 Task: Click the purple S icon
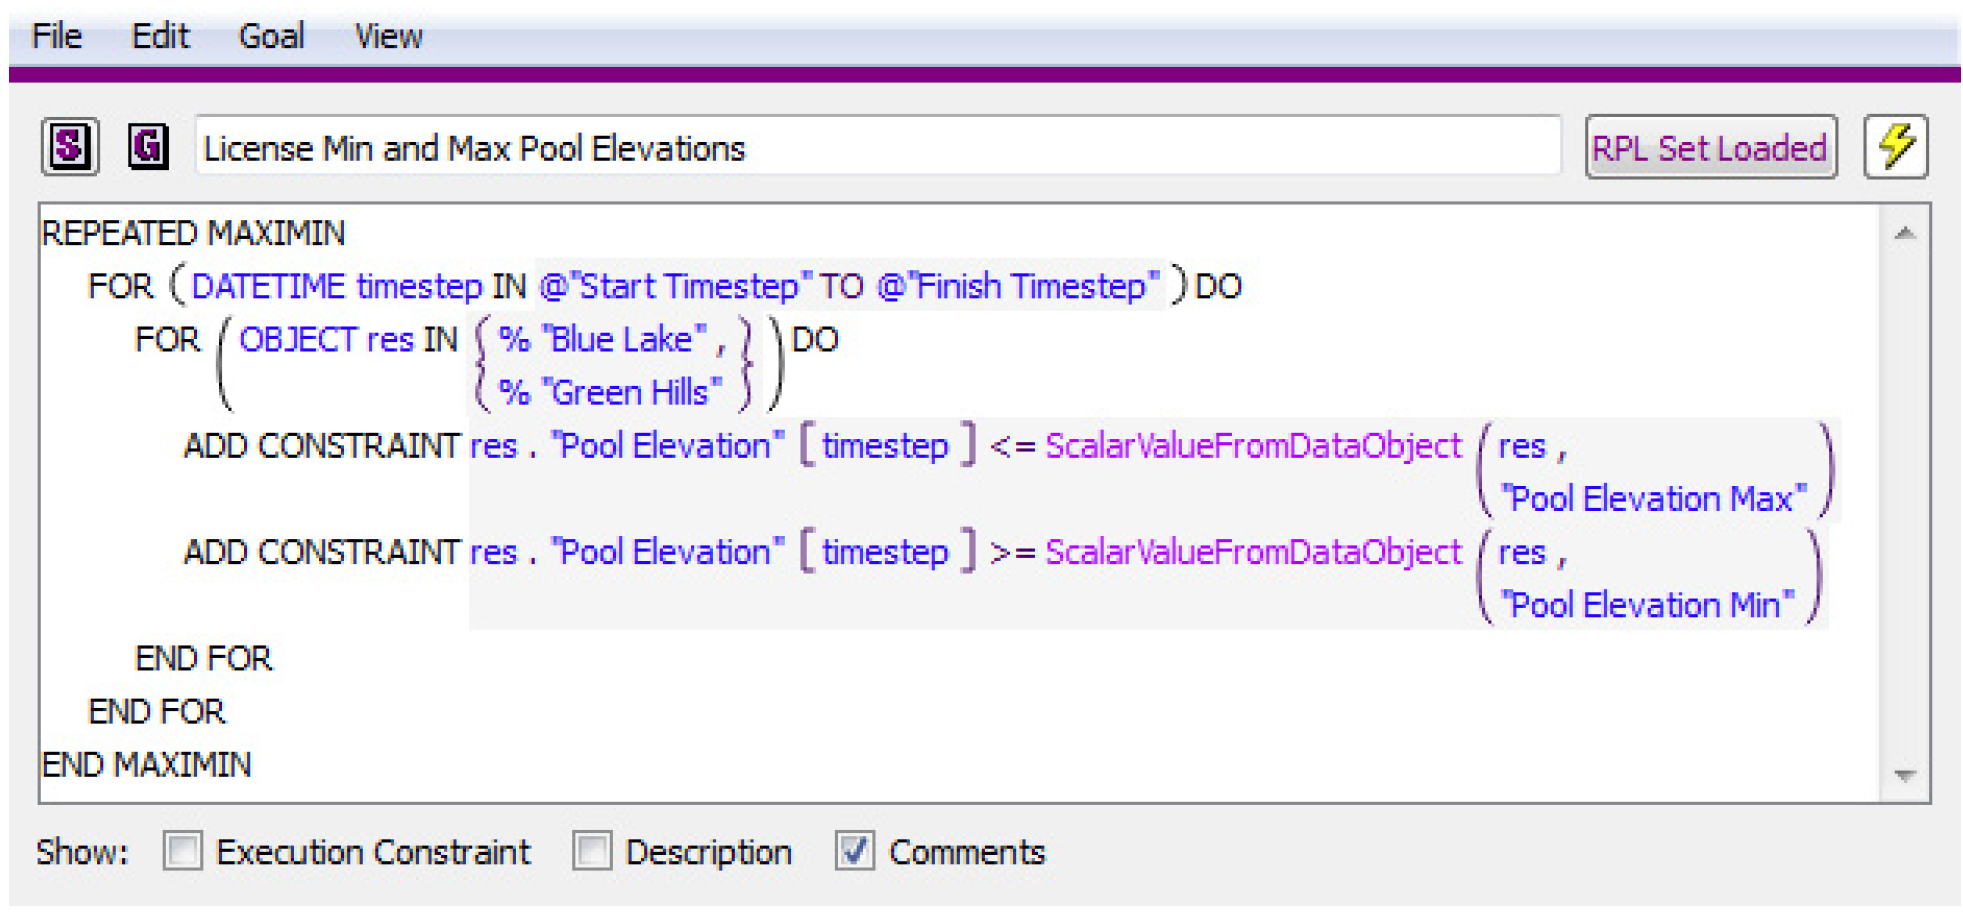[x=69, y=147]
